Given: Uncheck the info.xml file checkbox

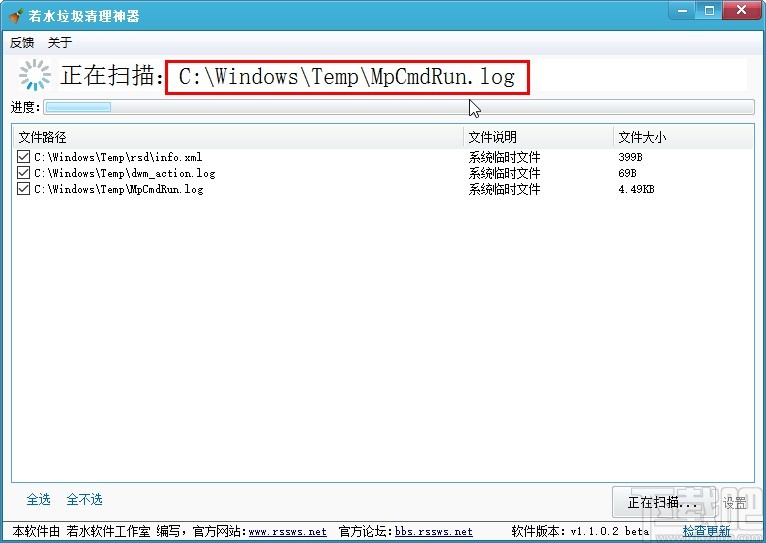Looking at the screenshot, I should (23, 157).
